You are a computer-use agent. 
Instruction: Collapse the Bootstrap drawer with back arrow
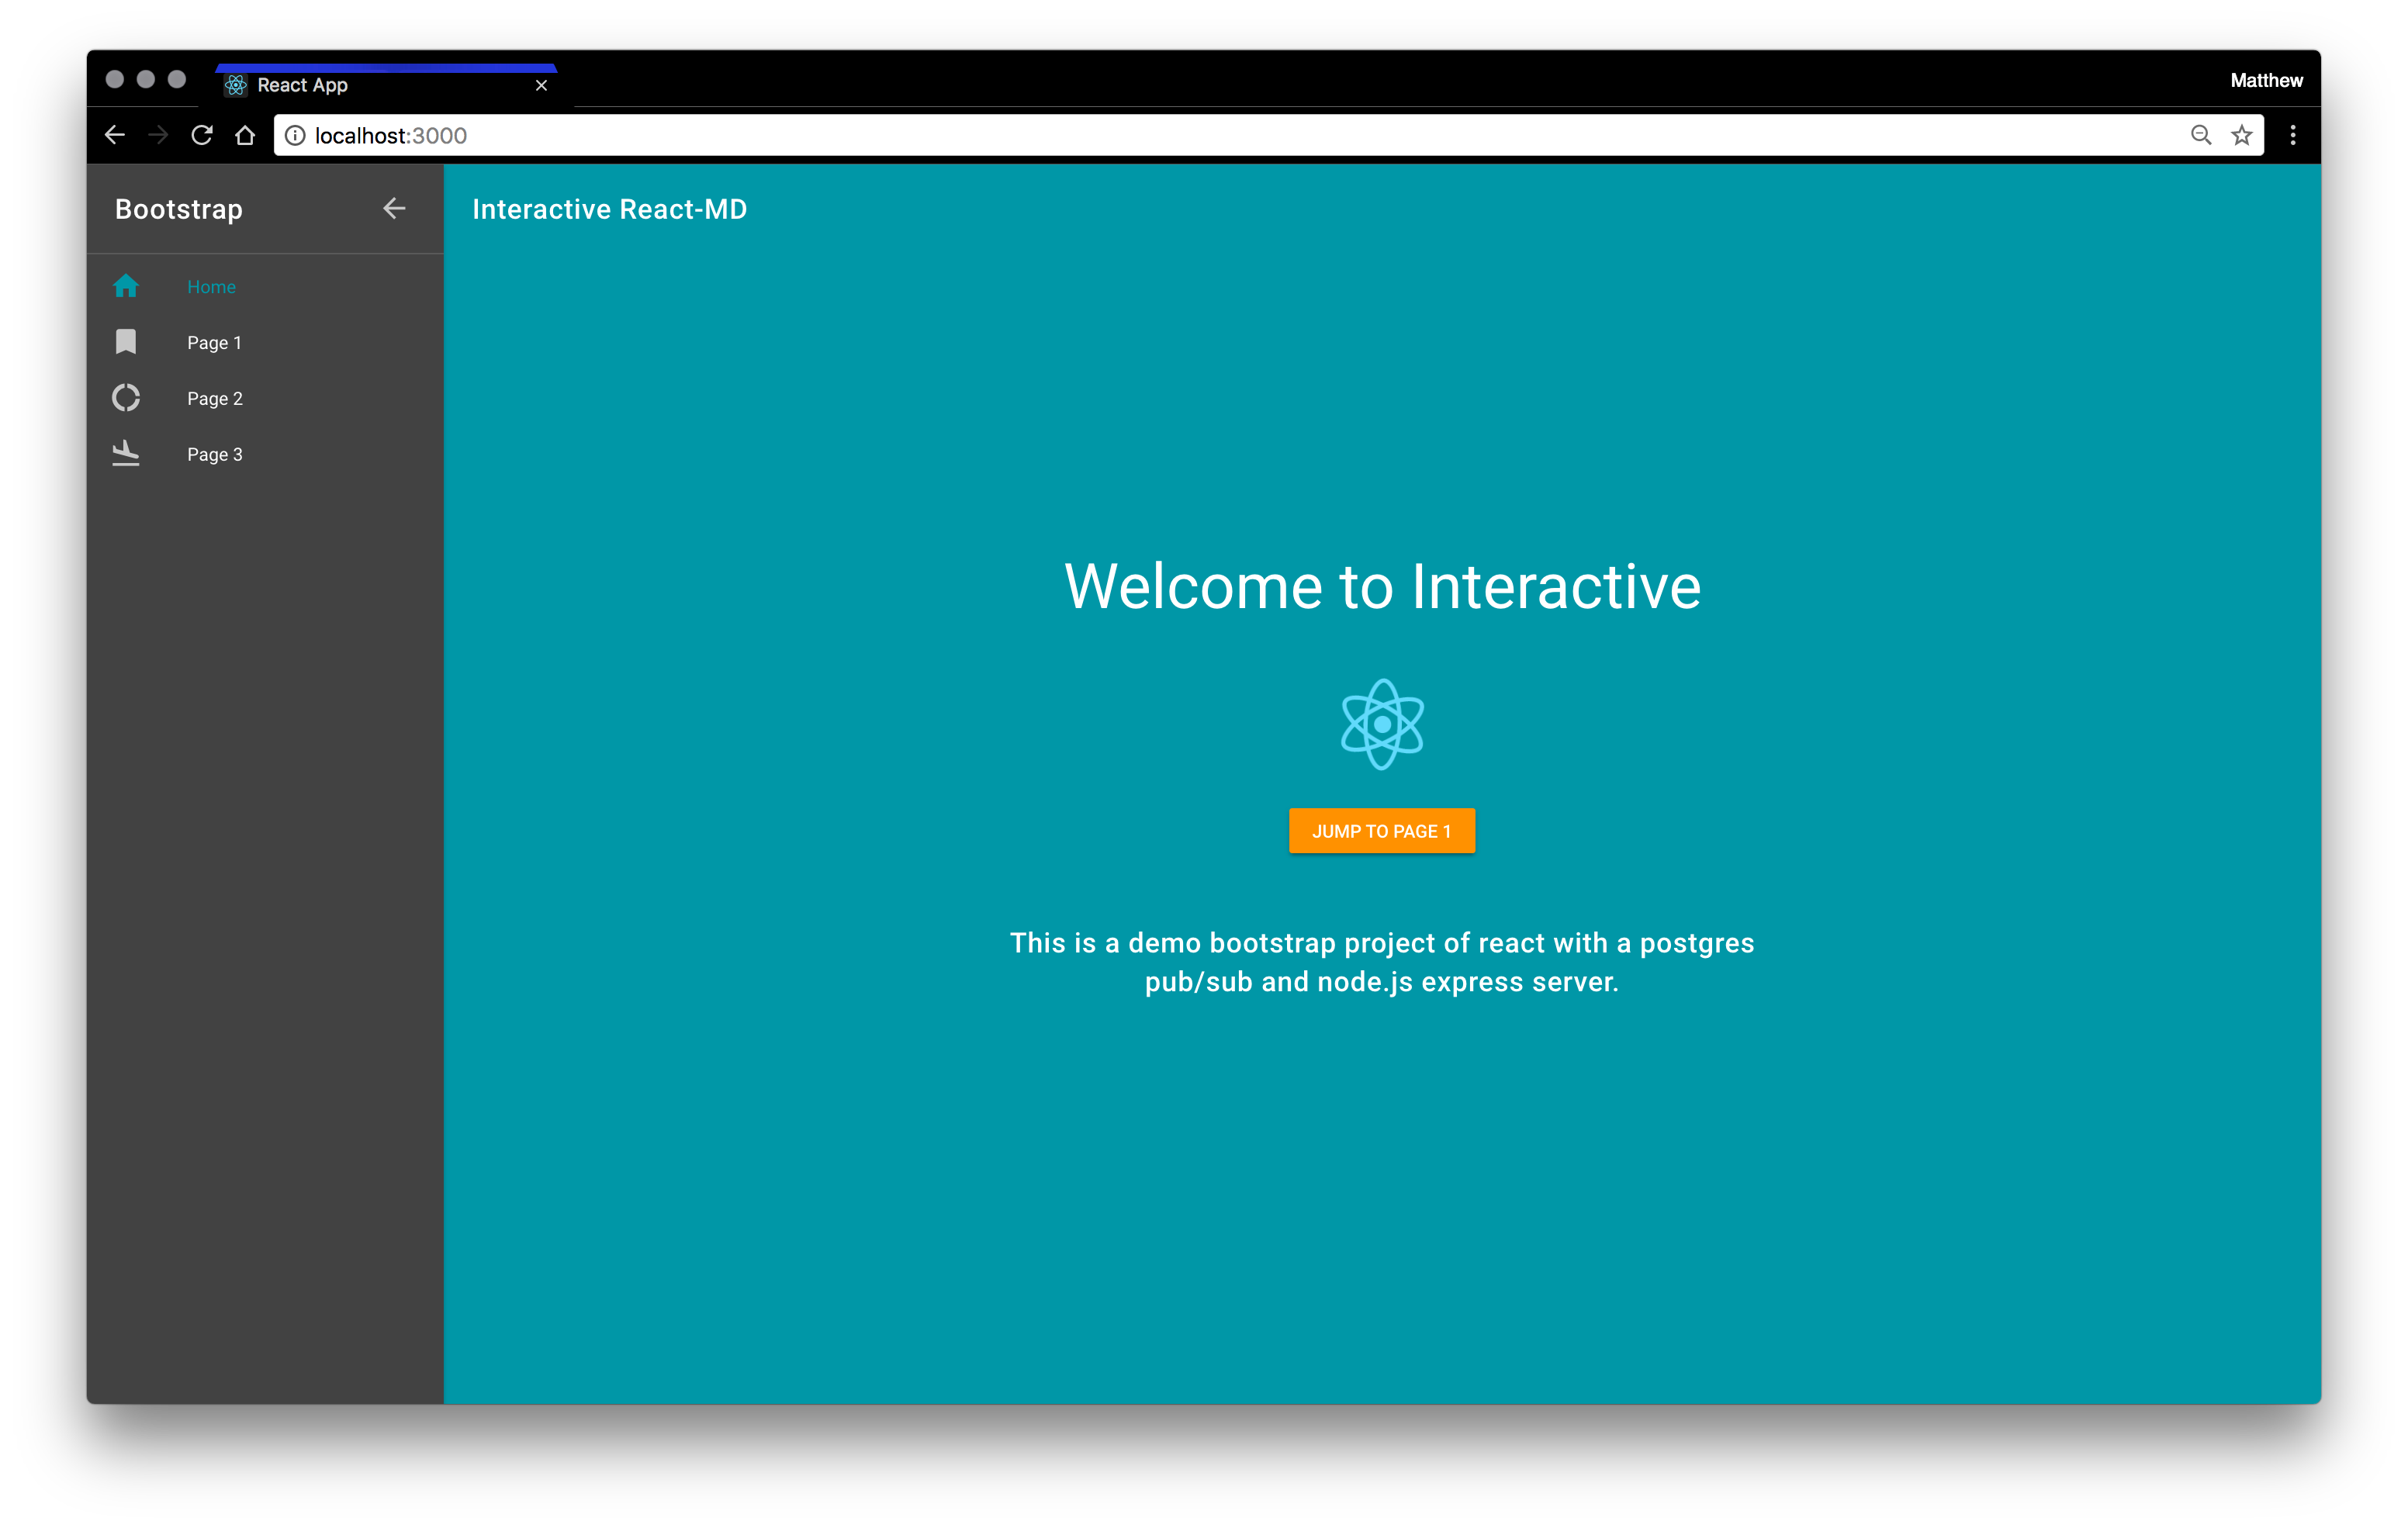[x=394, y=208]
